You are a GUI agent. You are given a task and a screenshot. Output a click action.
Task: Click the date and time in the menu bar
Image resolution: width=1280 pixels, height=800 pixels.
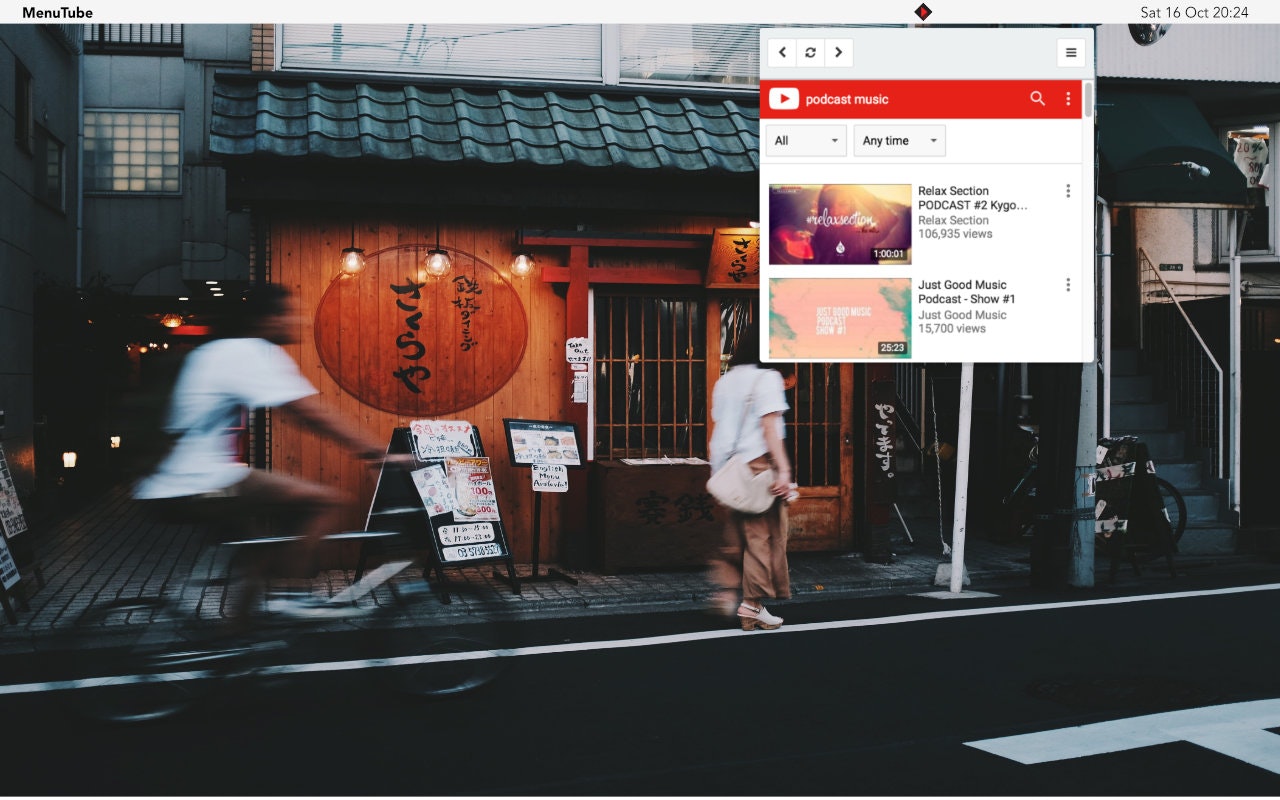(x=1193, y=12)
